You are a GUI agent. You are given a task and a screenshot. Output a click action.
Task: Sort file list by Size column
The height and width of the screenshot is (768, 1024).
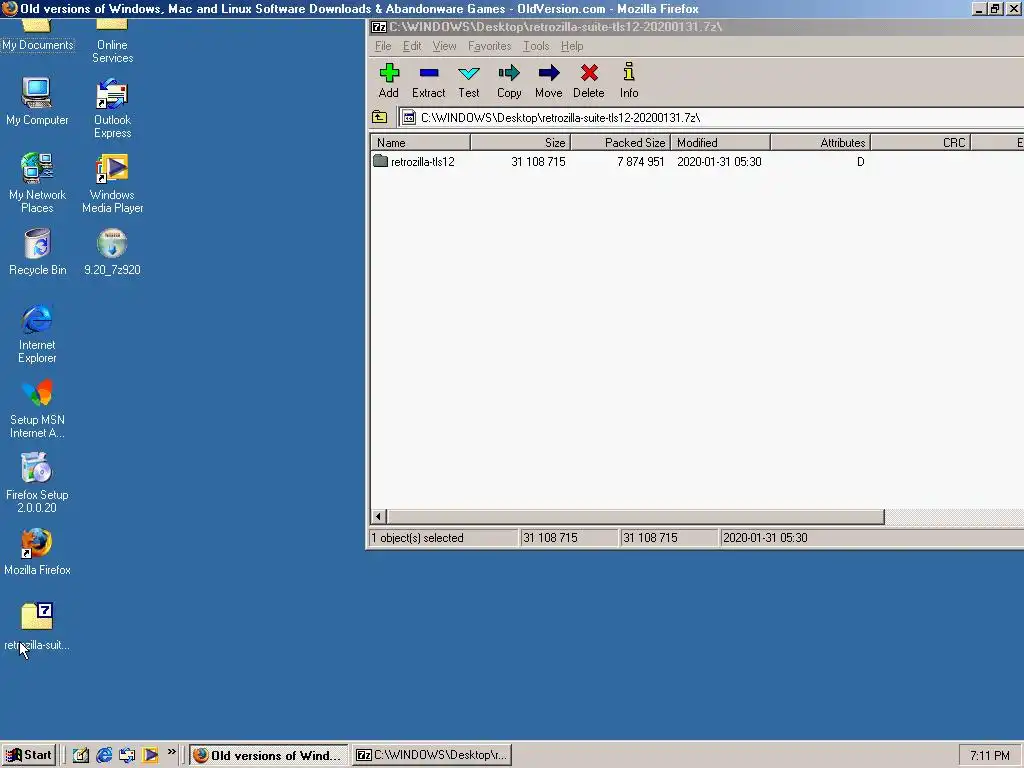tap(520, 142)
